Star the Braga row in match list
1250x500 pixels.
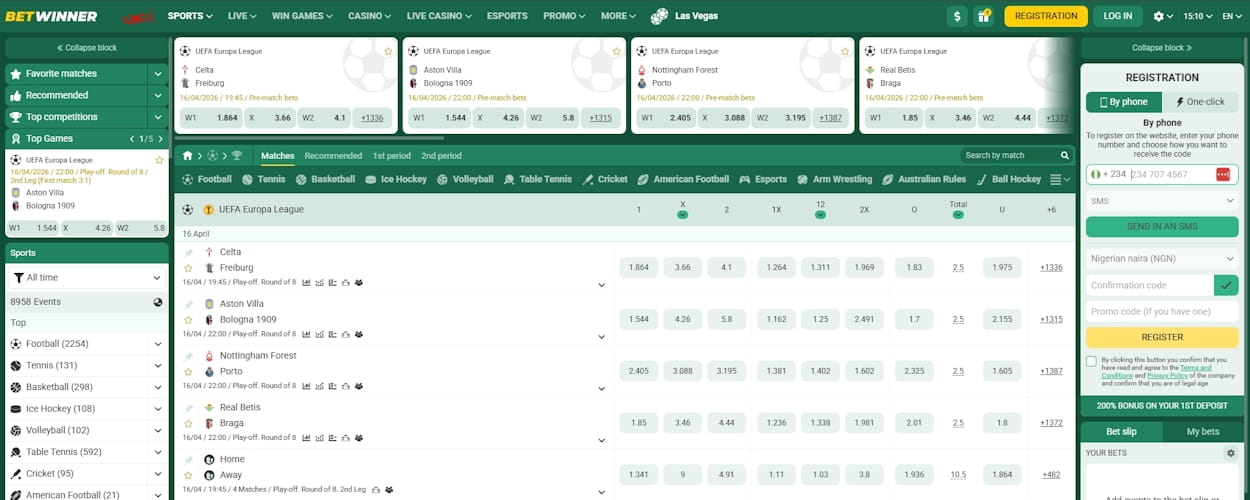[x=188, y=423]
